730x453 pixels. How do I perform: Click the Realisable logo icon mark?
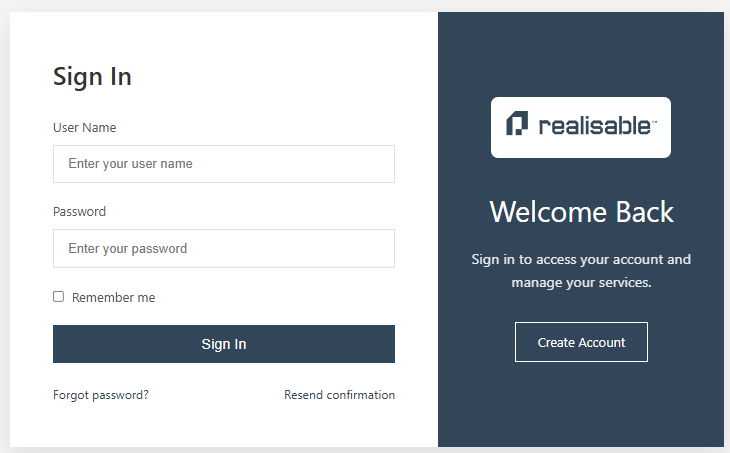tap(516, 125)
